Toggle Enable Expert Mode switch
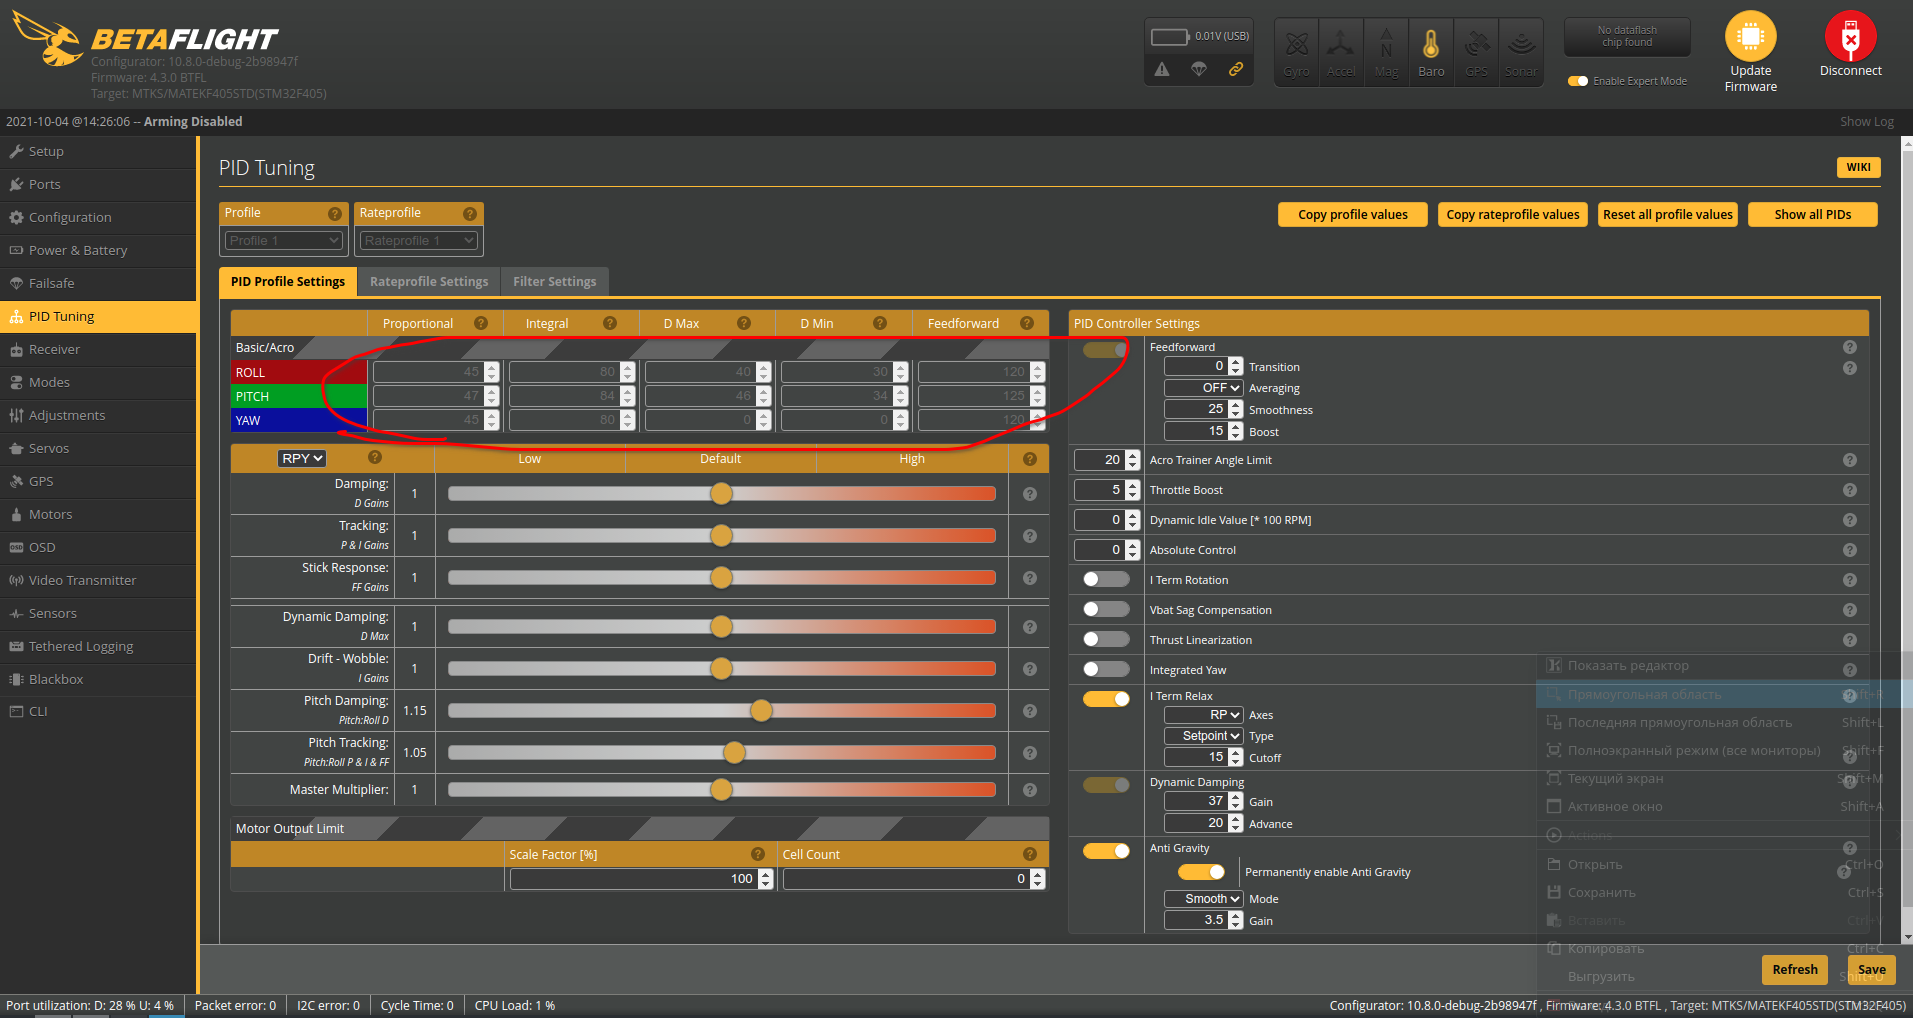This screenshot has width=1913, height=1018. tap(1578, 81)
